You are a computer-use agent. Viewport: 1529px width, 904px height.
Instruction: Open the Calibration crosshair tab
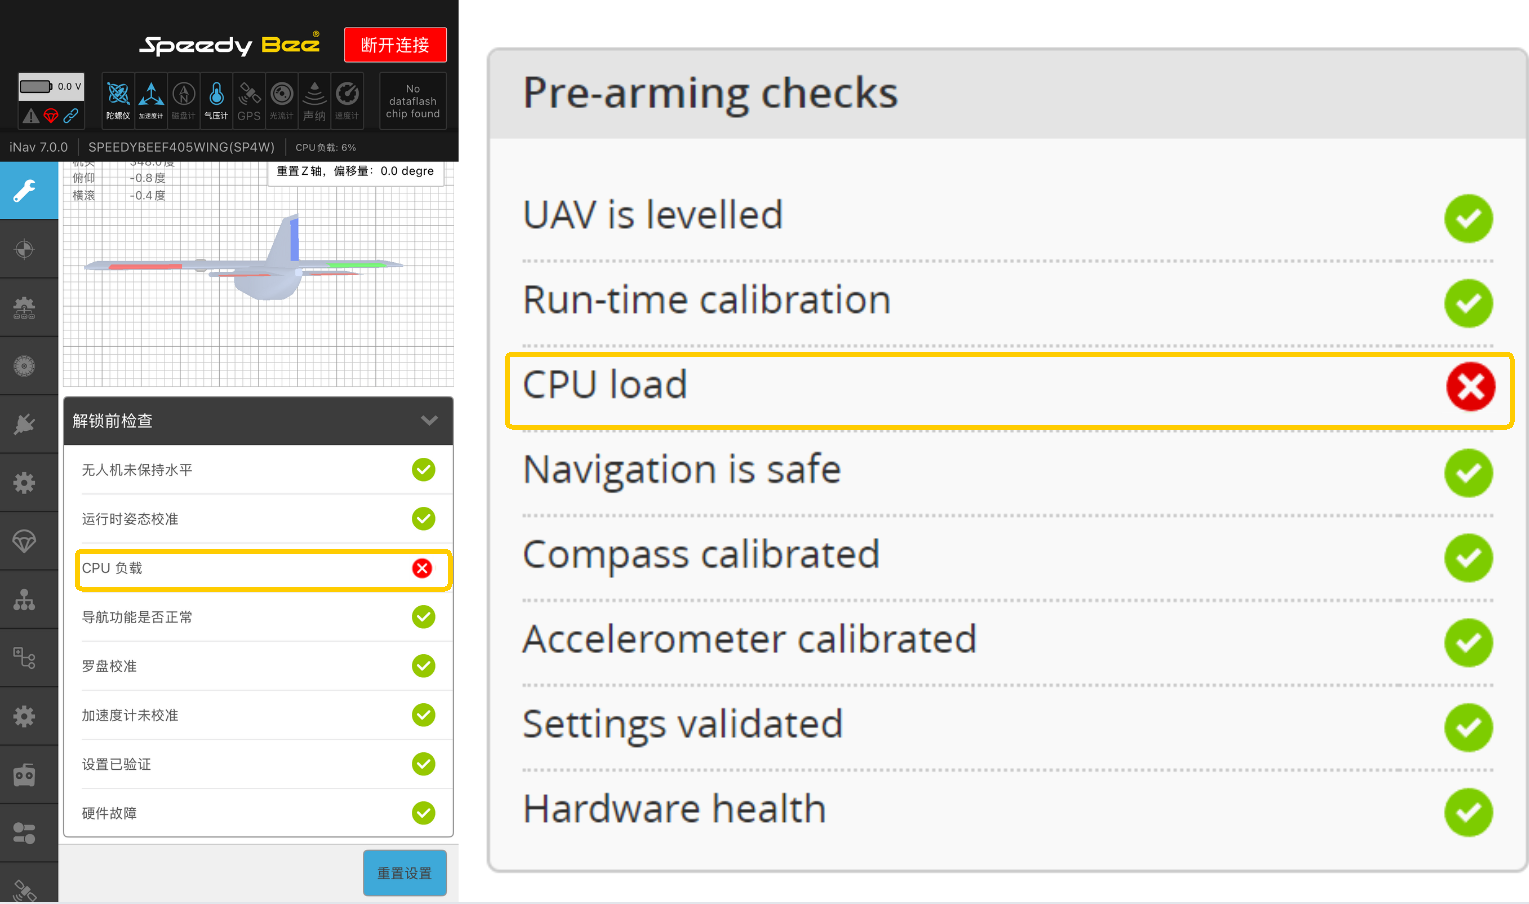[26, 249]
